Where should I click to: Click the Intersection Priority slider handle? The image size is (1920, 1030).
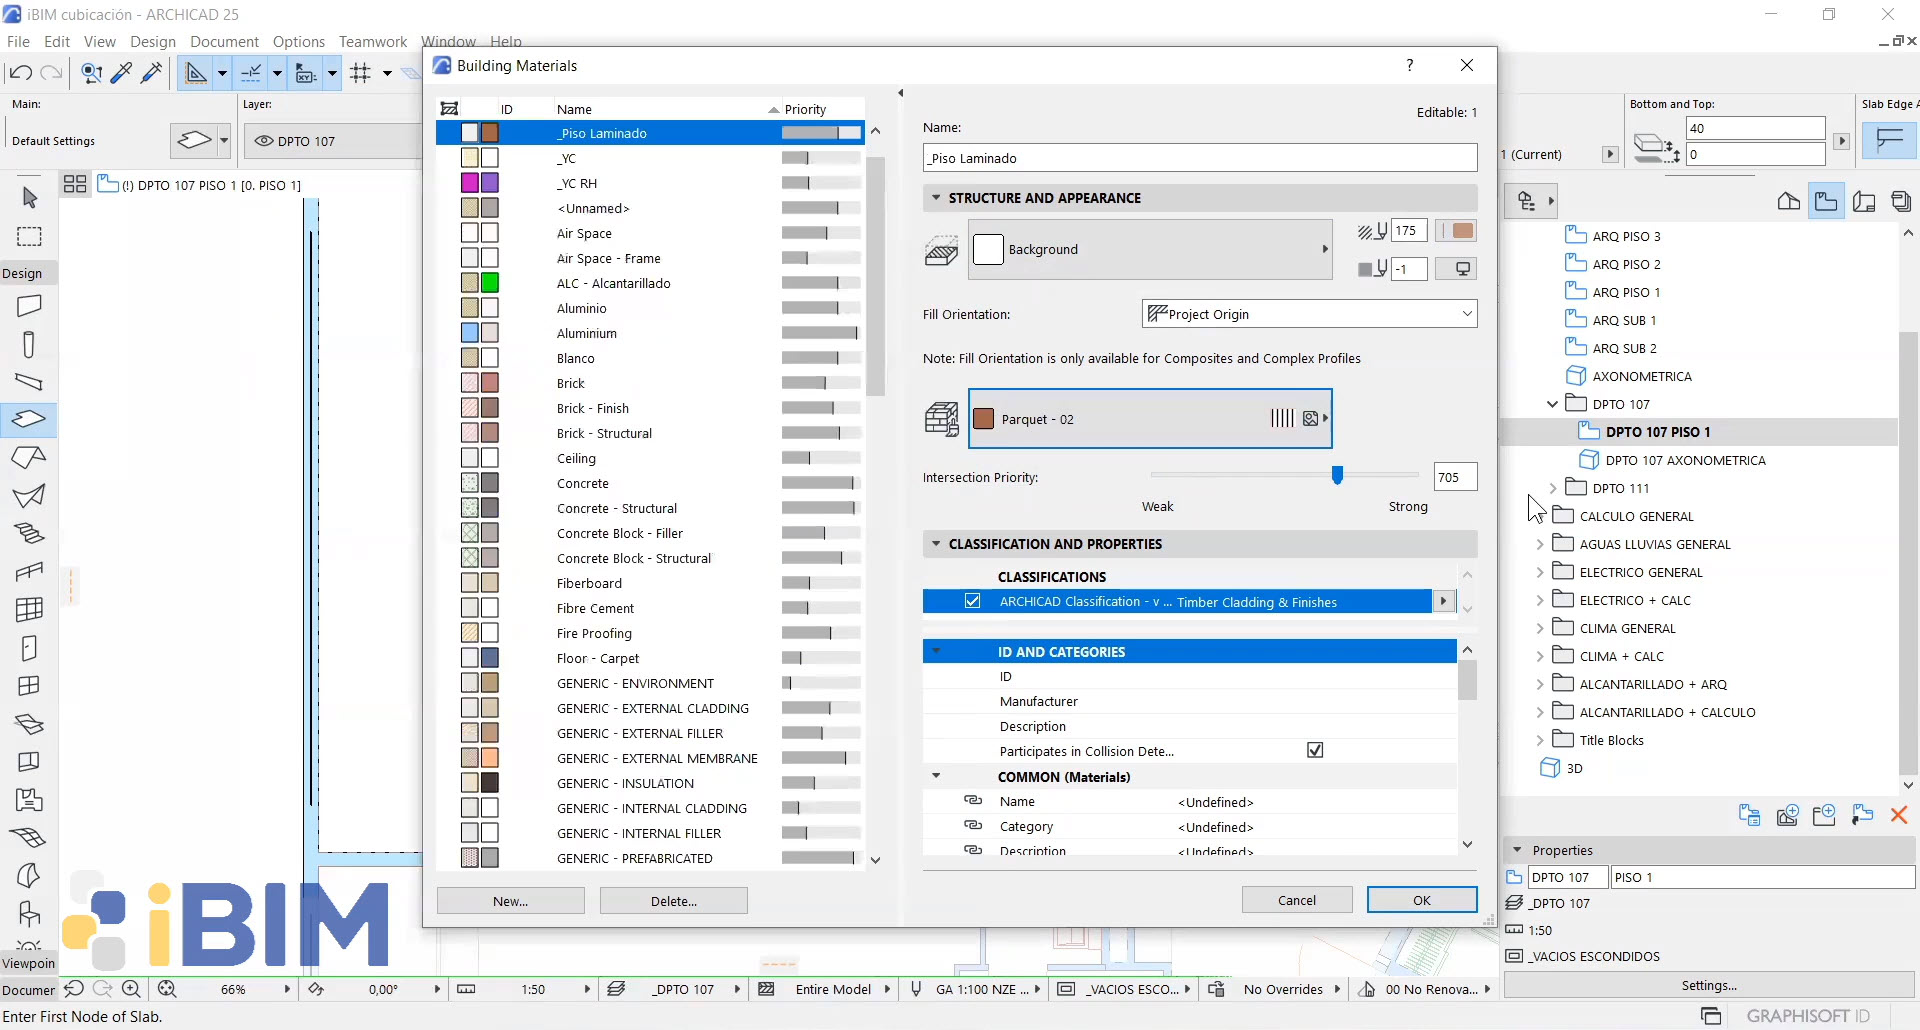[1337, 475]
